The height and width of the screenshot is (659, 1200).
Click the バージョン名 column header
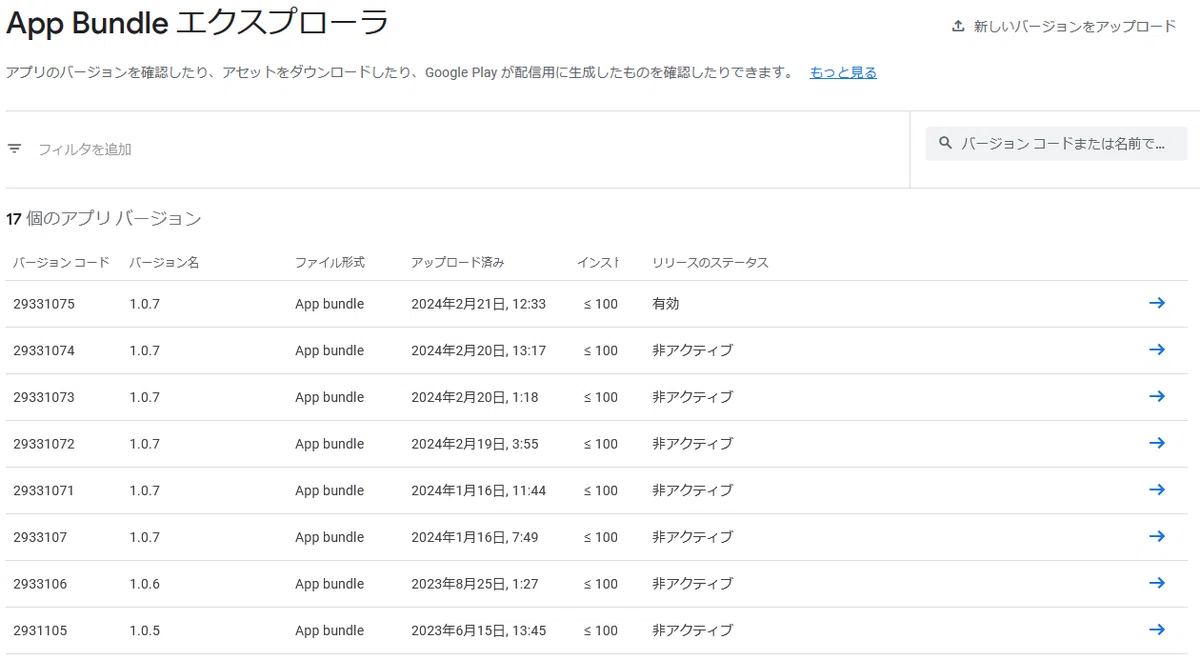[x=164, y=262]
